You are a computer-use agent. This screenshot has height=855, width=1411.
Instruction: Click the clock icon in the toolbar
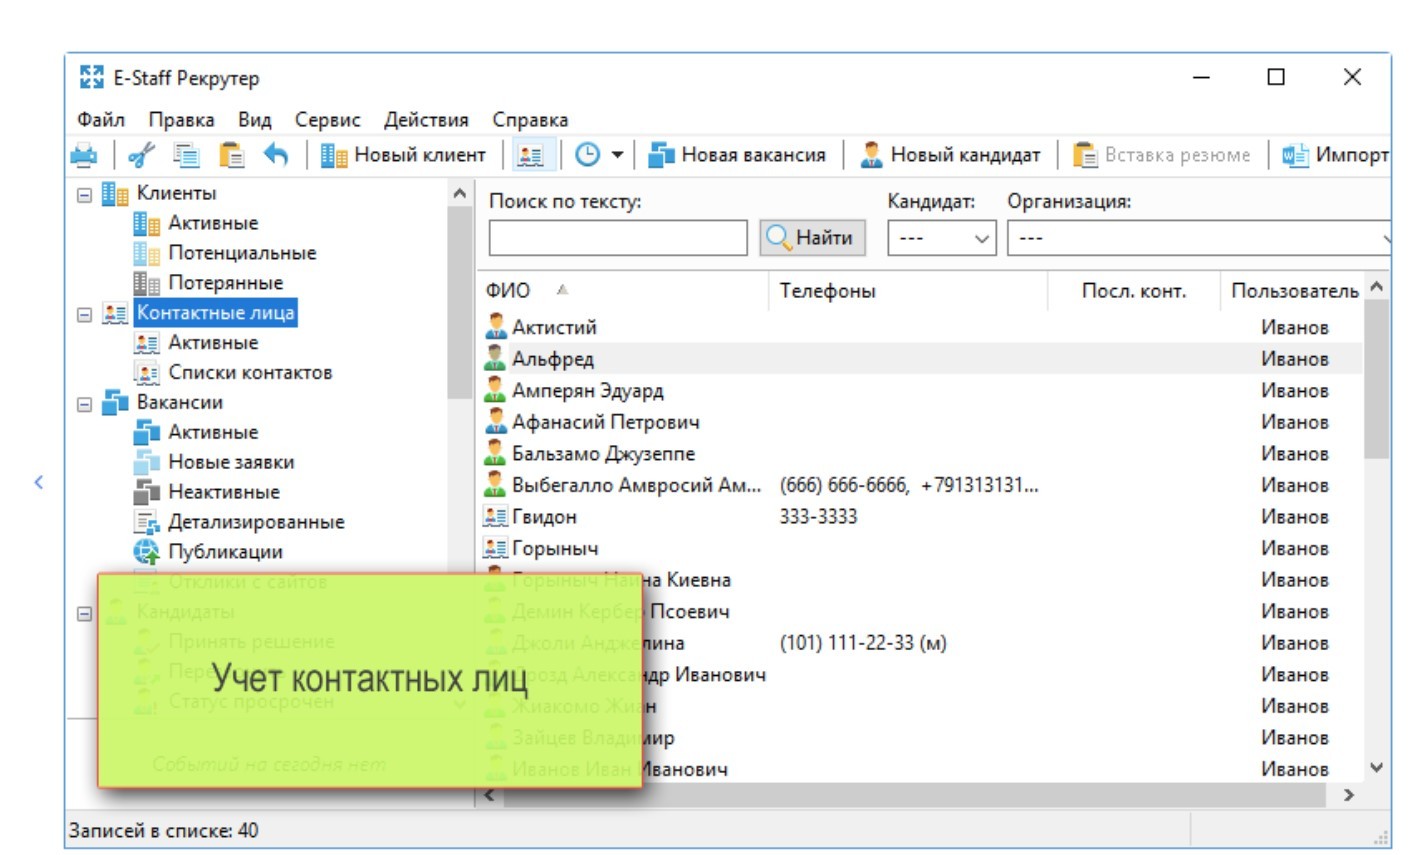pos(587,155)
